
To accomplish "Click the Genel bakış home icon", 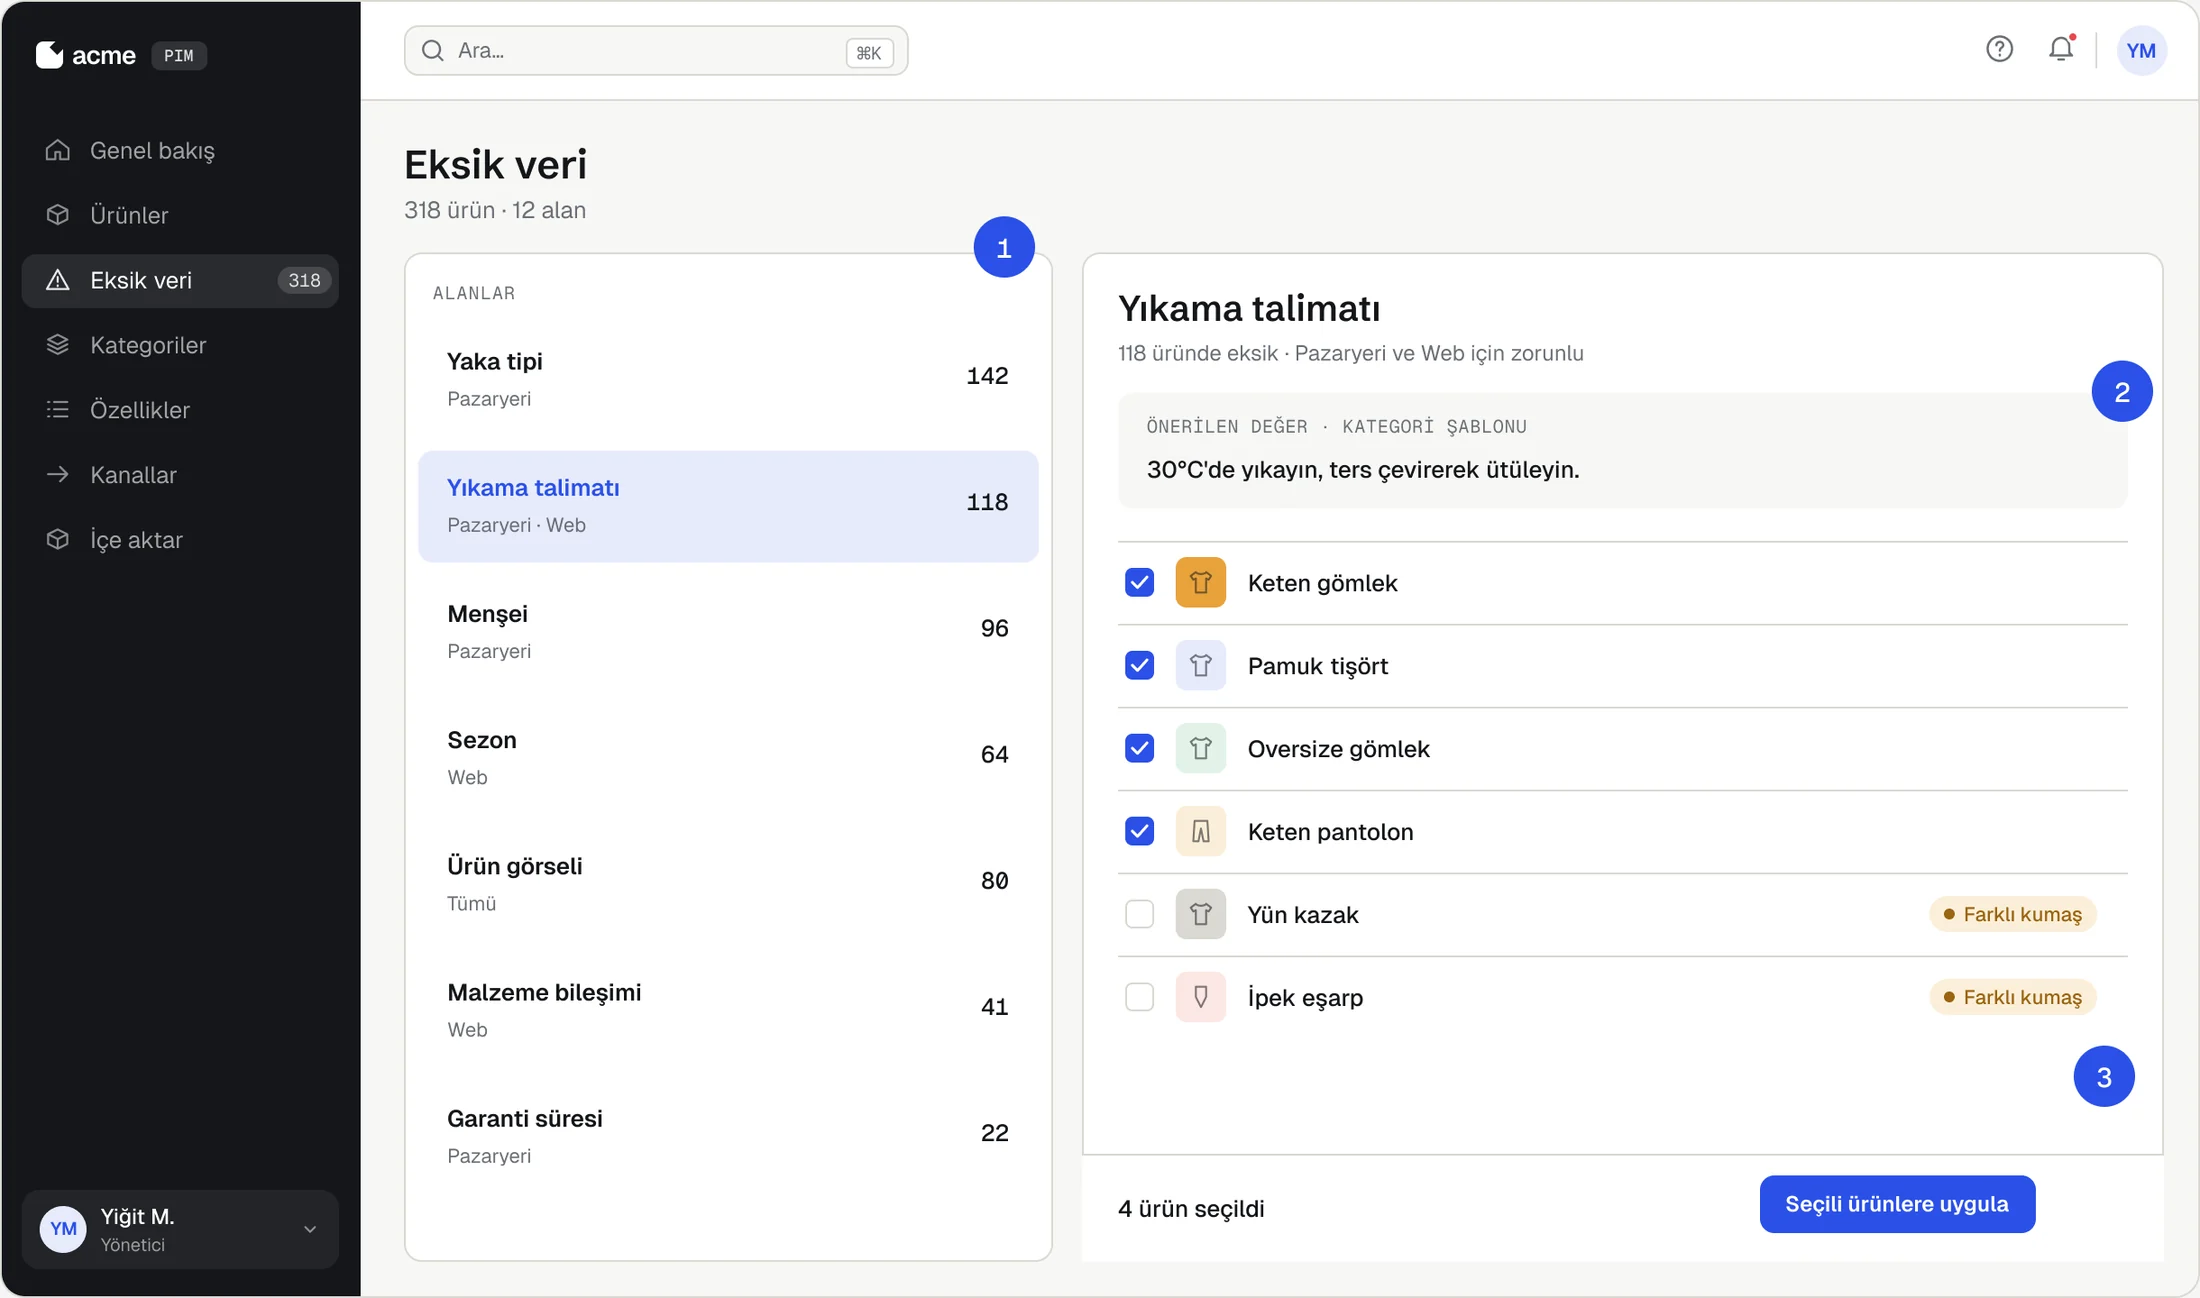I will tap(58, 150).
